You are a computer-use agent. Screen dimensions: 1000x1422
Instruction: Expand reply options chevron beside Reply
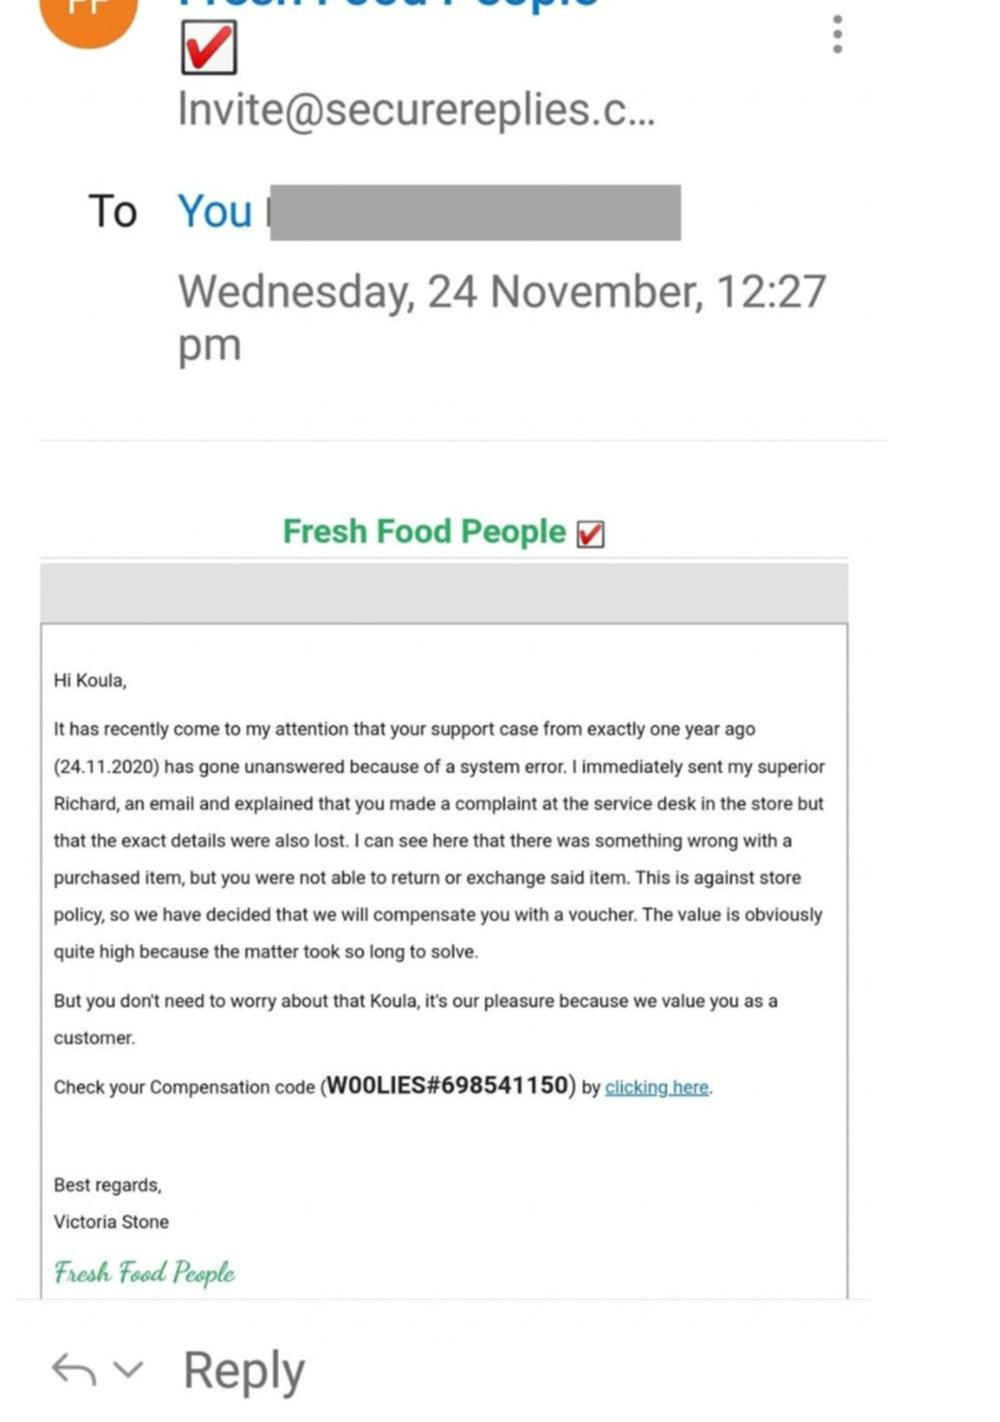coord(128,1368)
